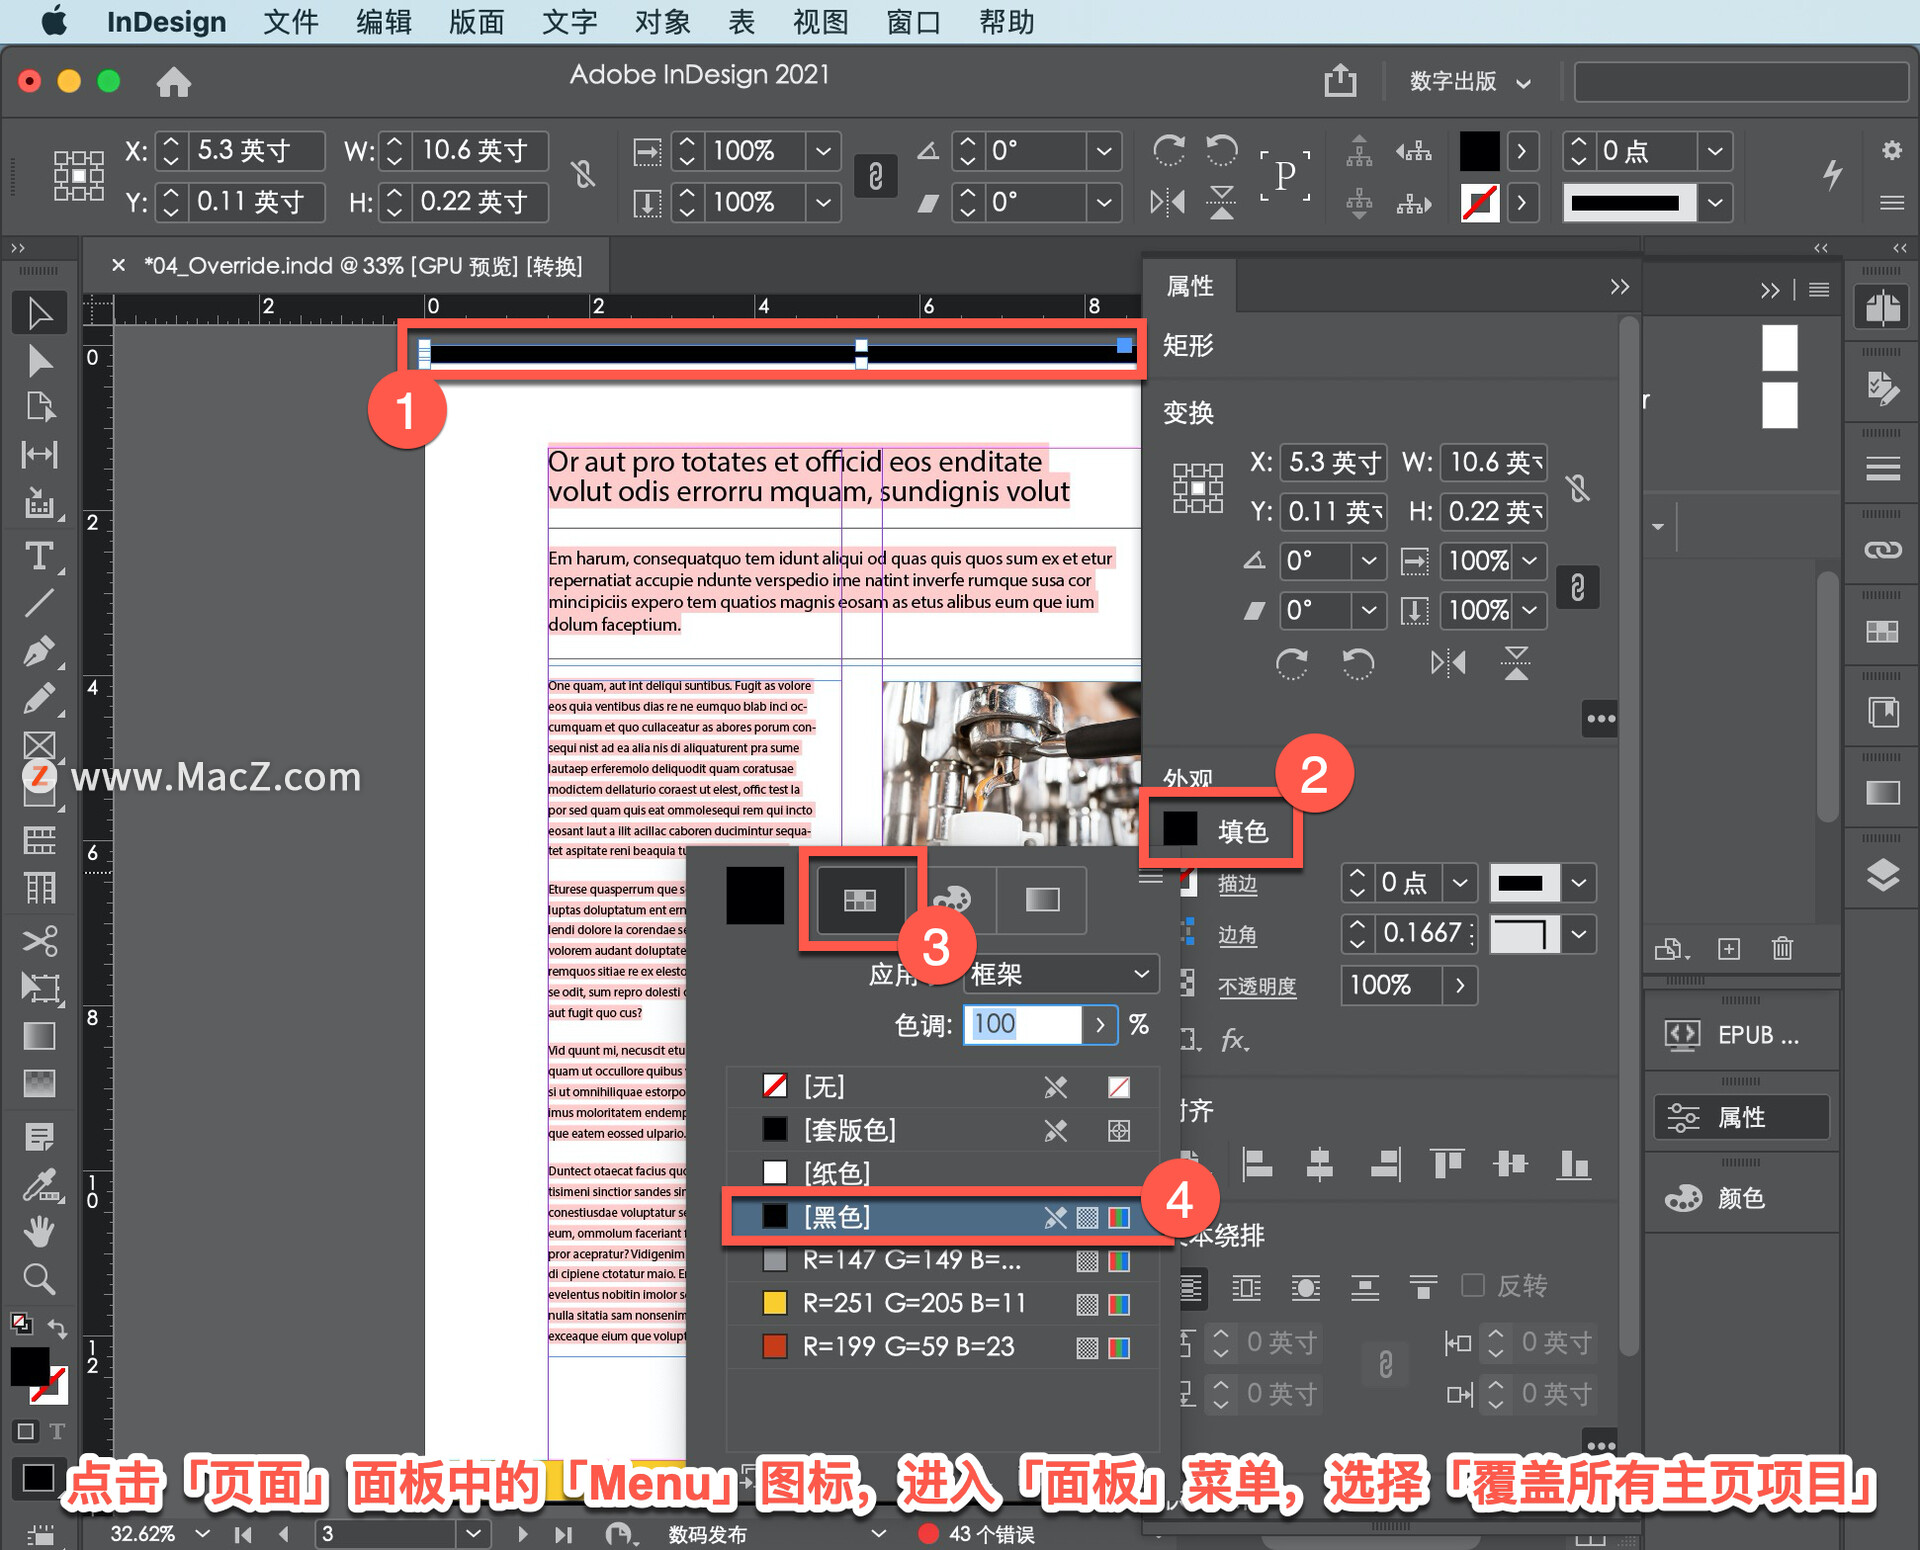
Task: Rotate 90° clockwise in Properties panel
Action: click(1291, 663)
